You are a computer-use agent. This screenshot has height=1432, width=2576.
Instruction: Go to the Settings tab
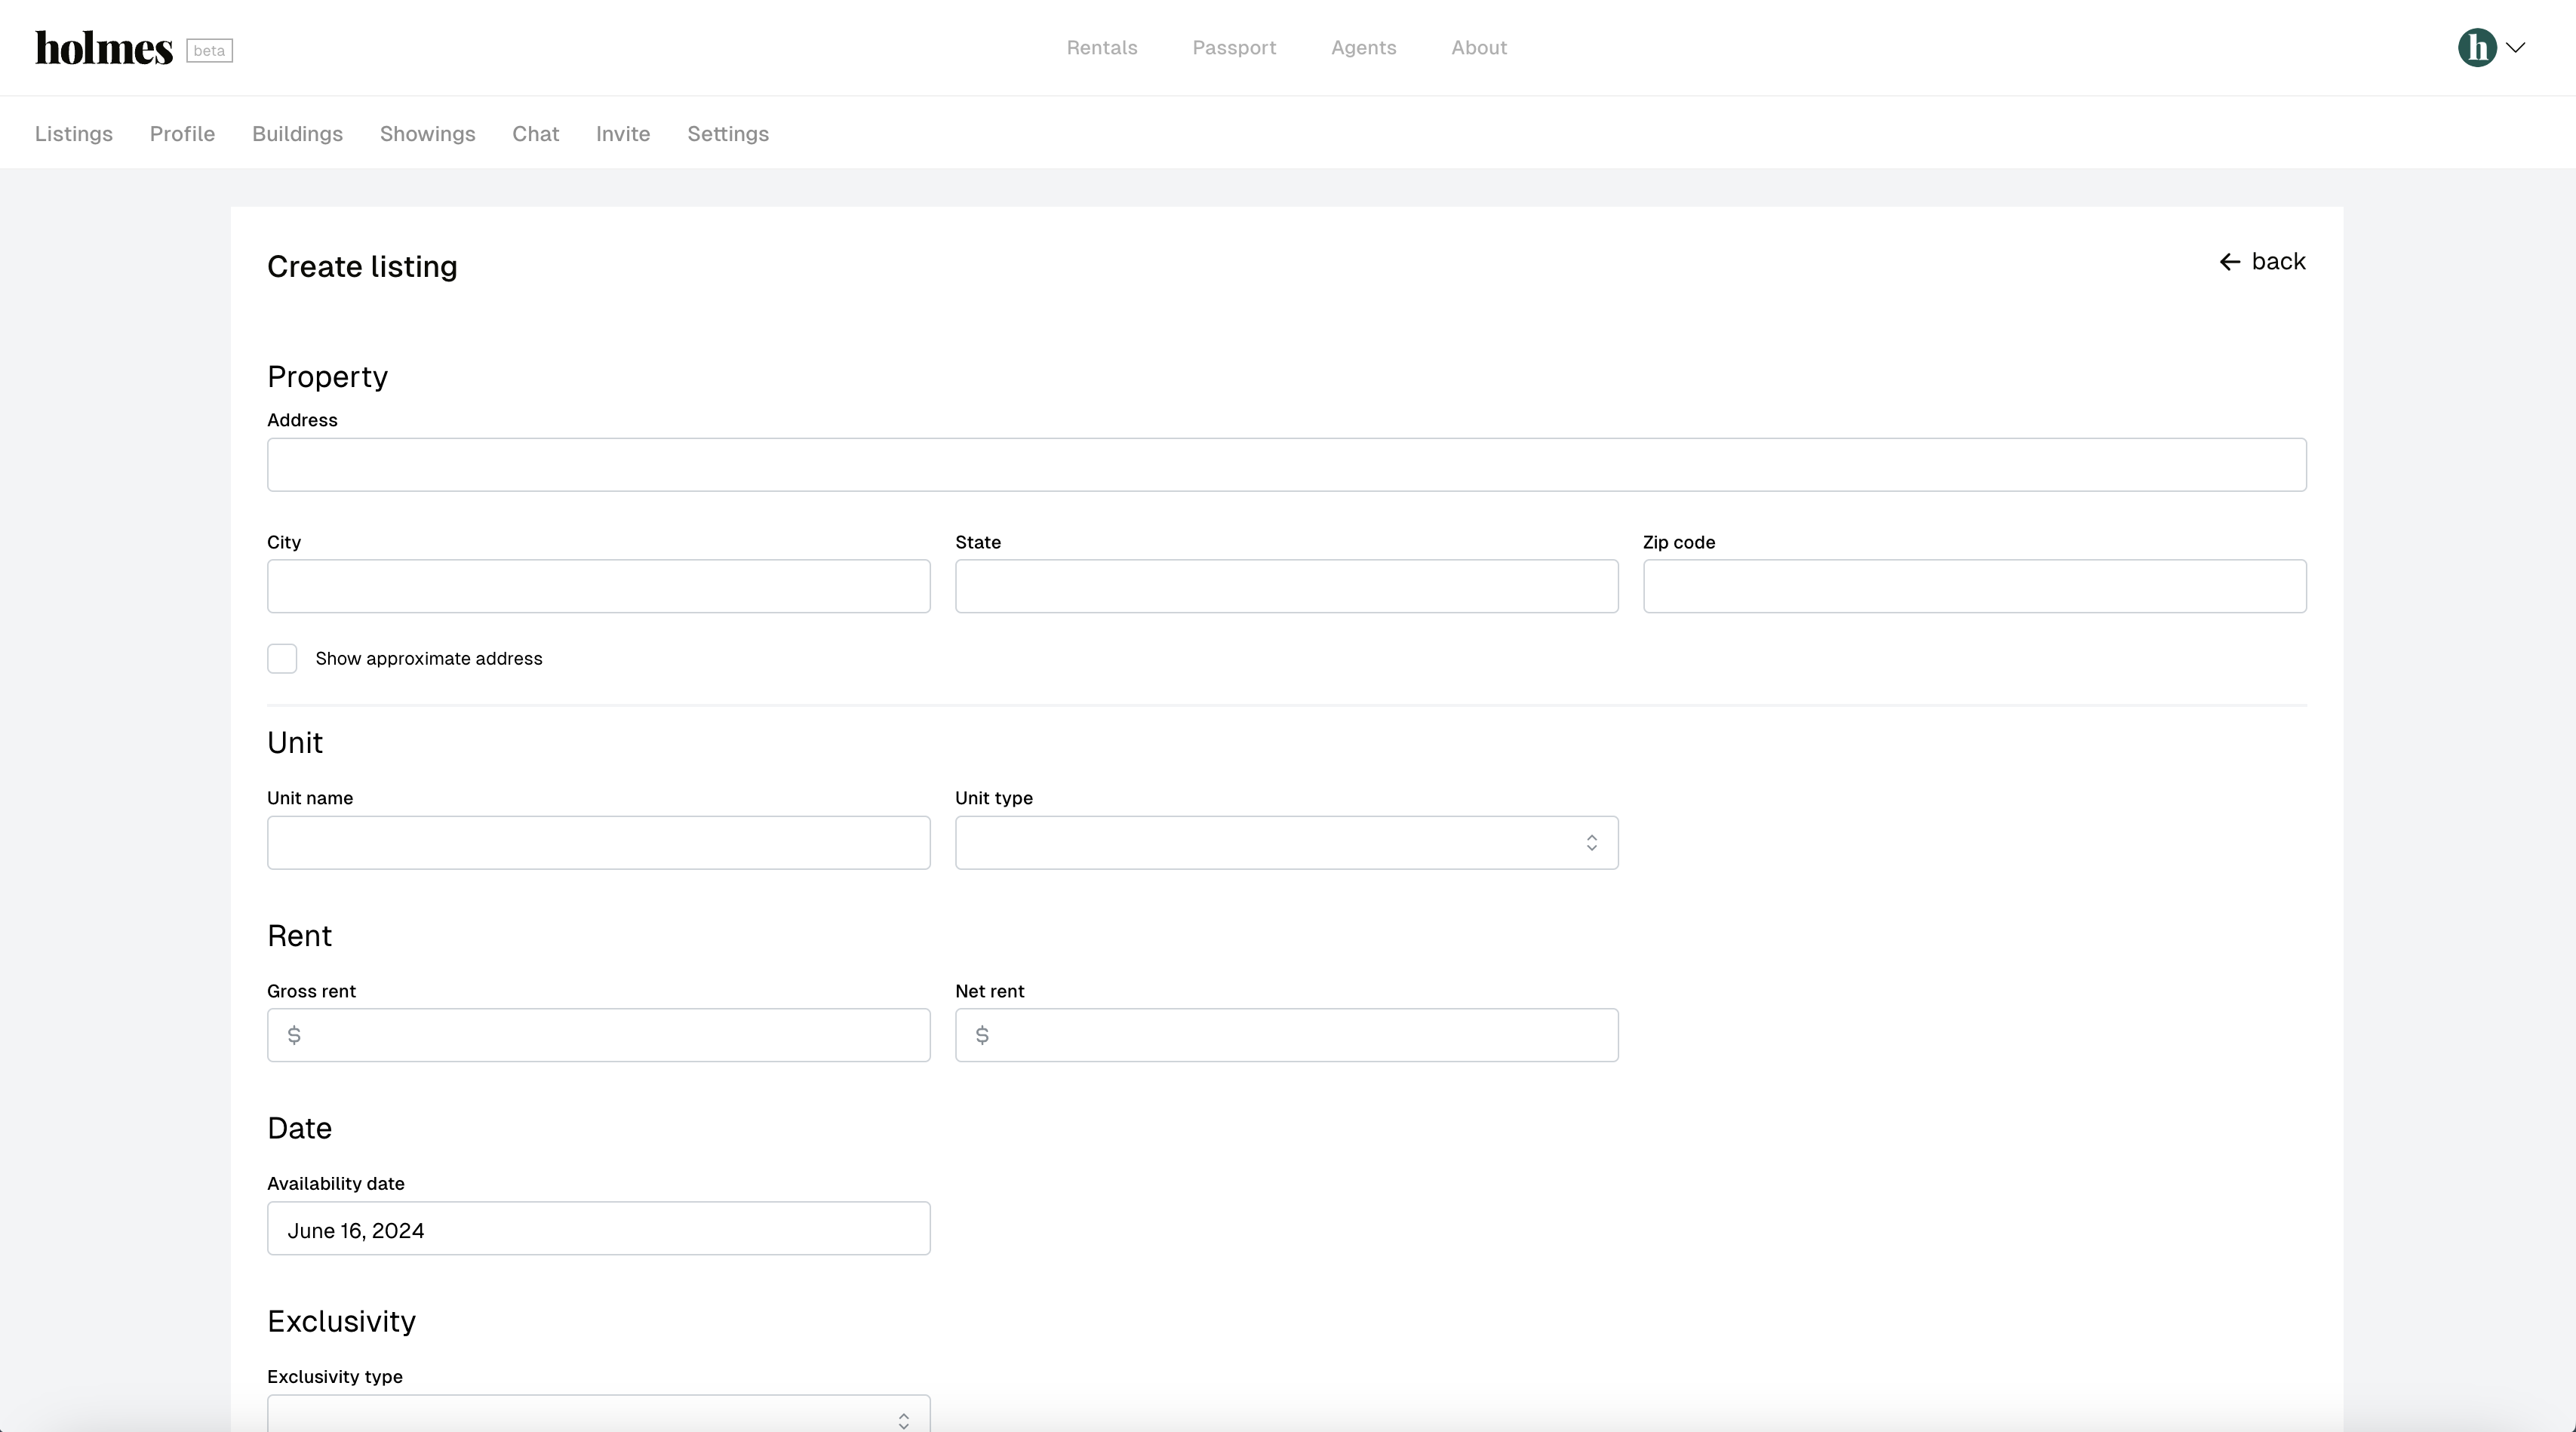727,134
